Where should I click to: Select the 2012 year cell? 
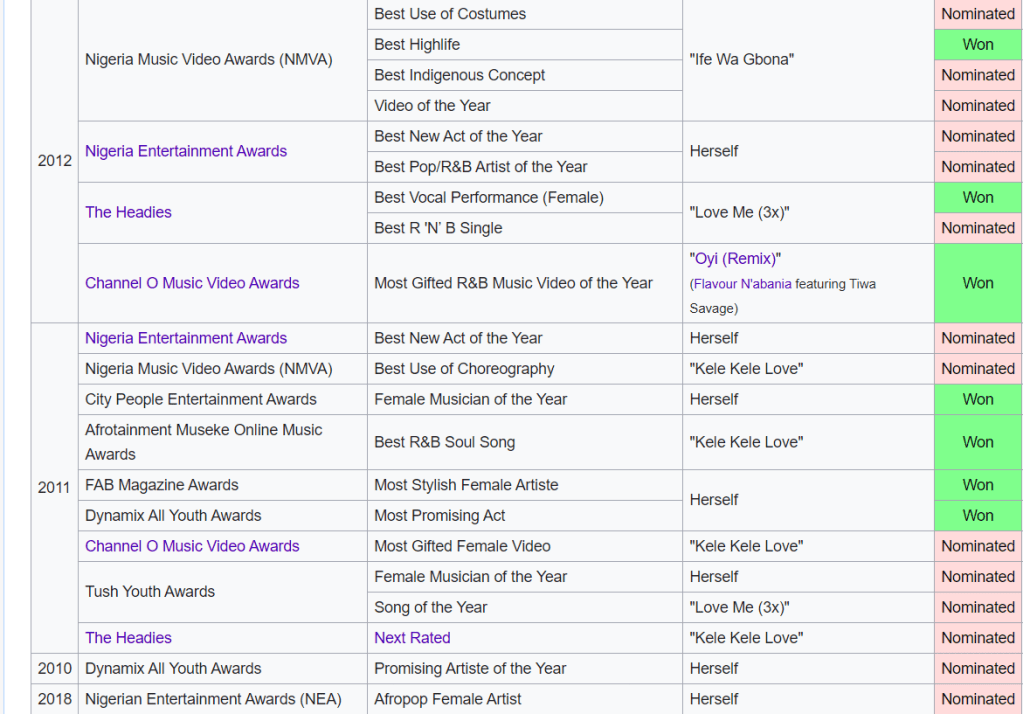pos(55,160)
